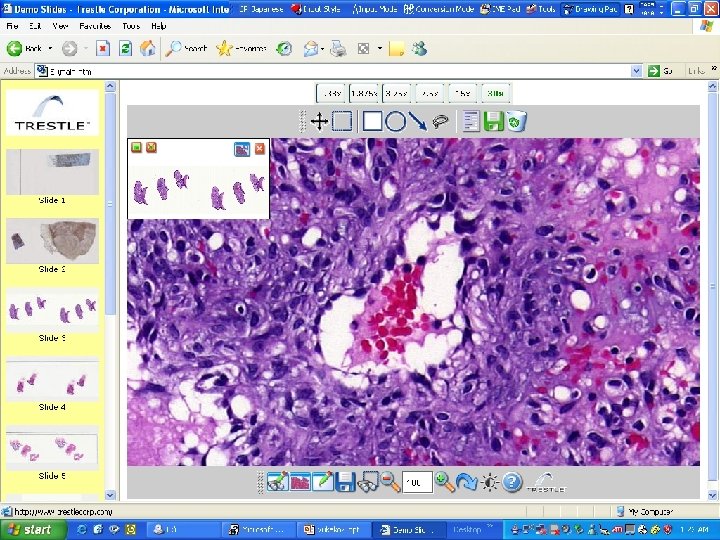Choose the solid rectangle annotation tool
720x540 pixels.
point(372,122)
